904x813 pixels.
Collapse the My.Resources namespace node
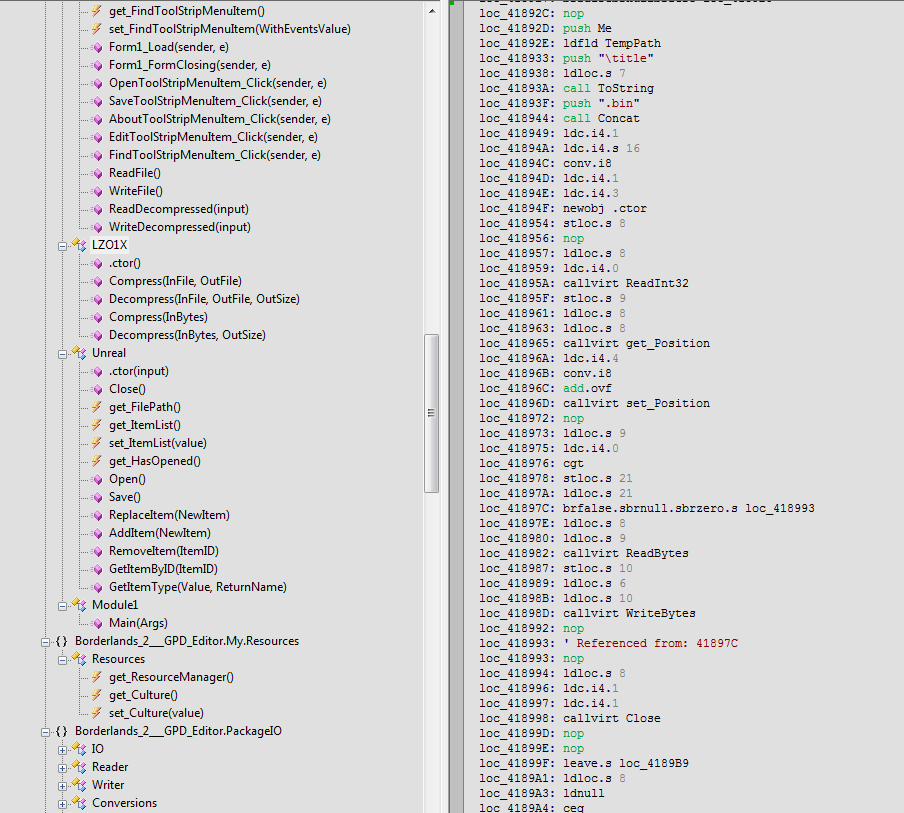pos(46,641)
